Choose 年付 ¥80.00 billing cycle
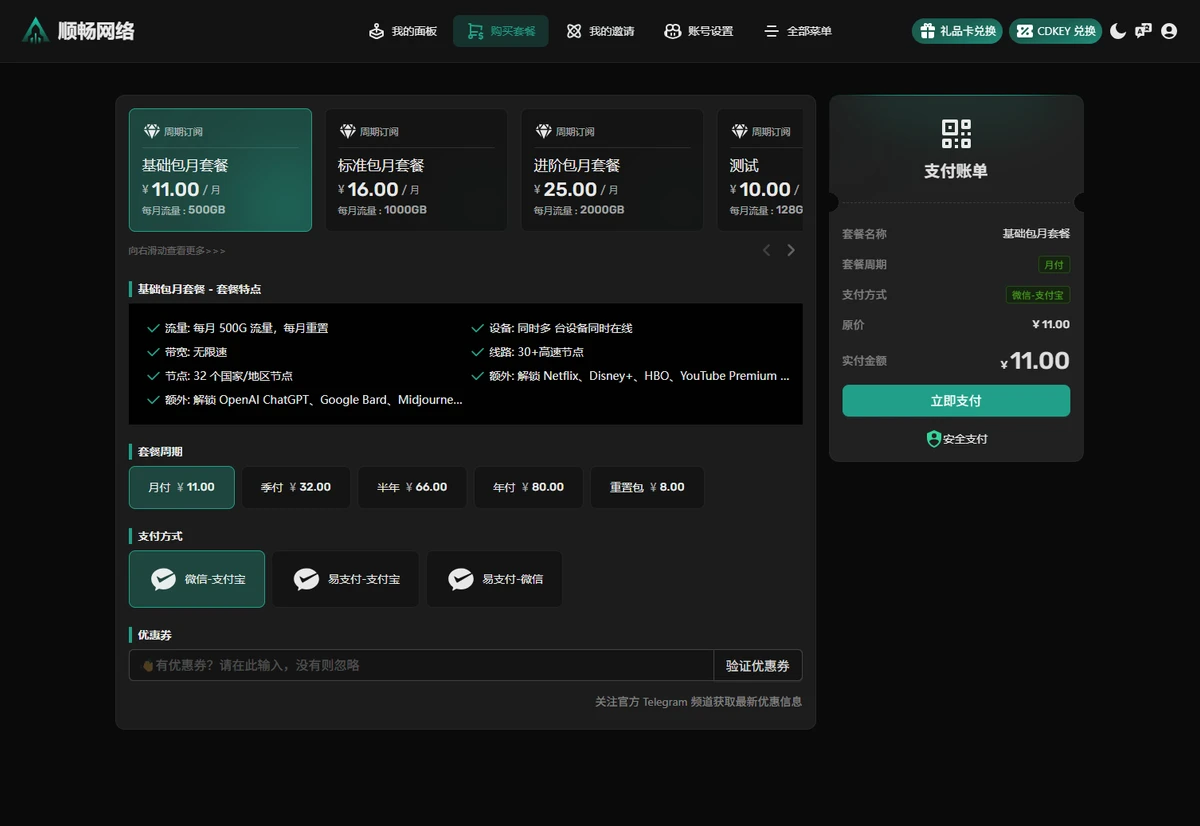Viewport: 1200px width, 826px height. pos(528,487)
